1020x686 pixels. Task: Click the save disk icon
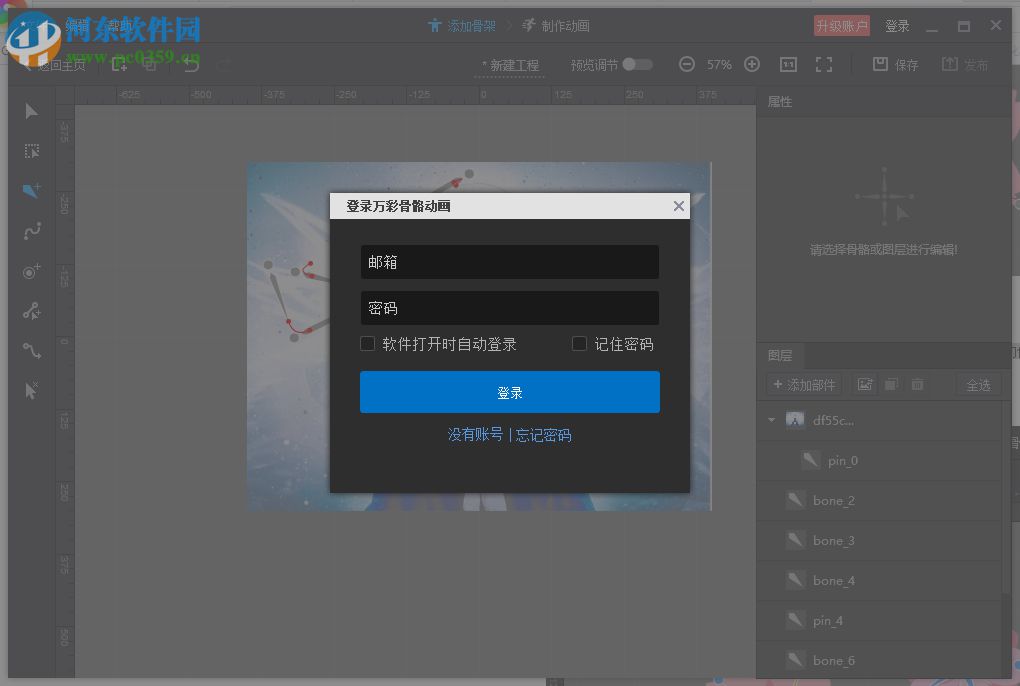(880, 64)
